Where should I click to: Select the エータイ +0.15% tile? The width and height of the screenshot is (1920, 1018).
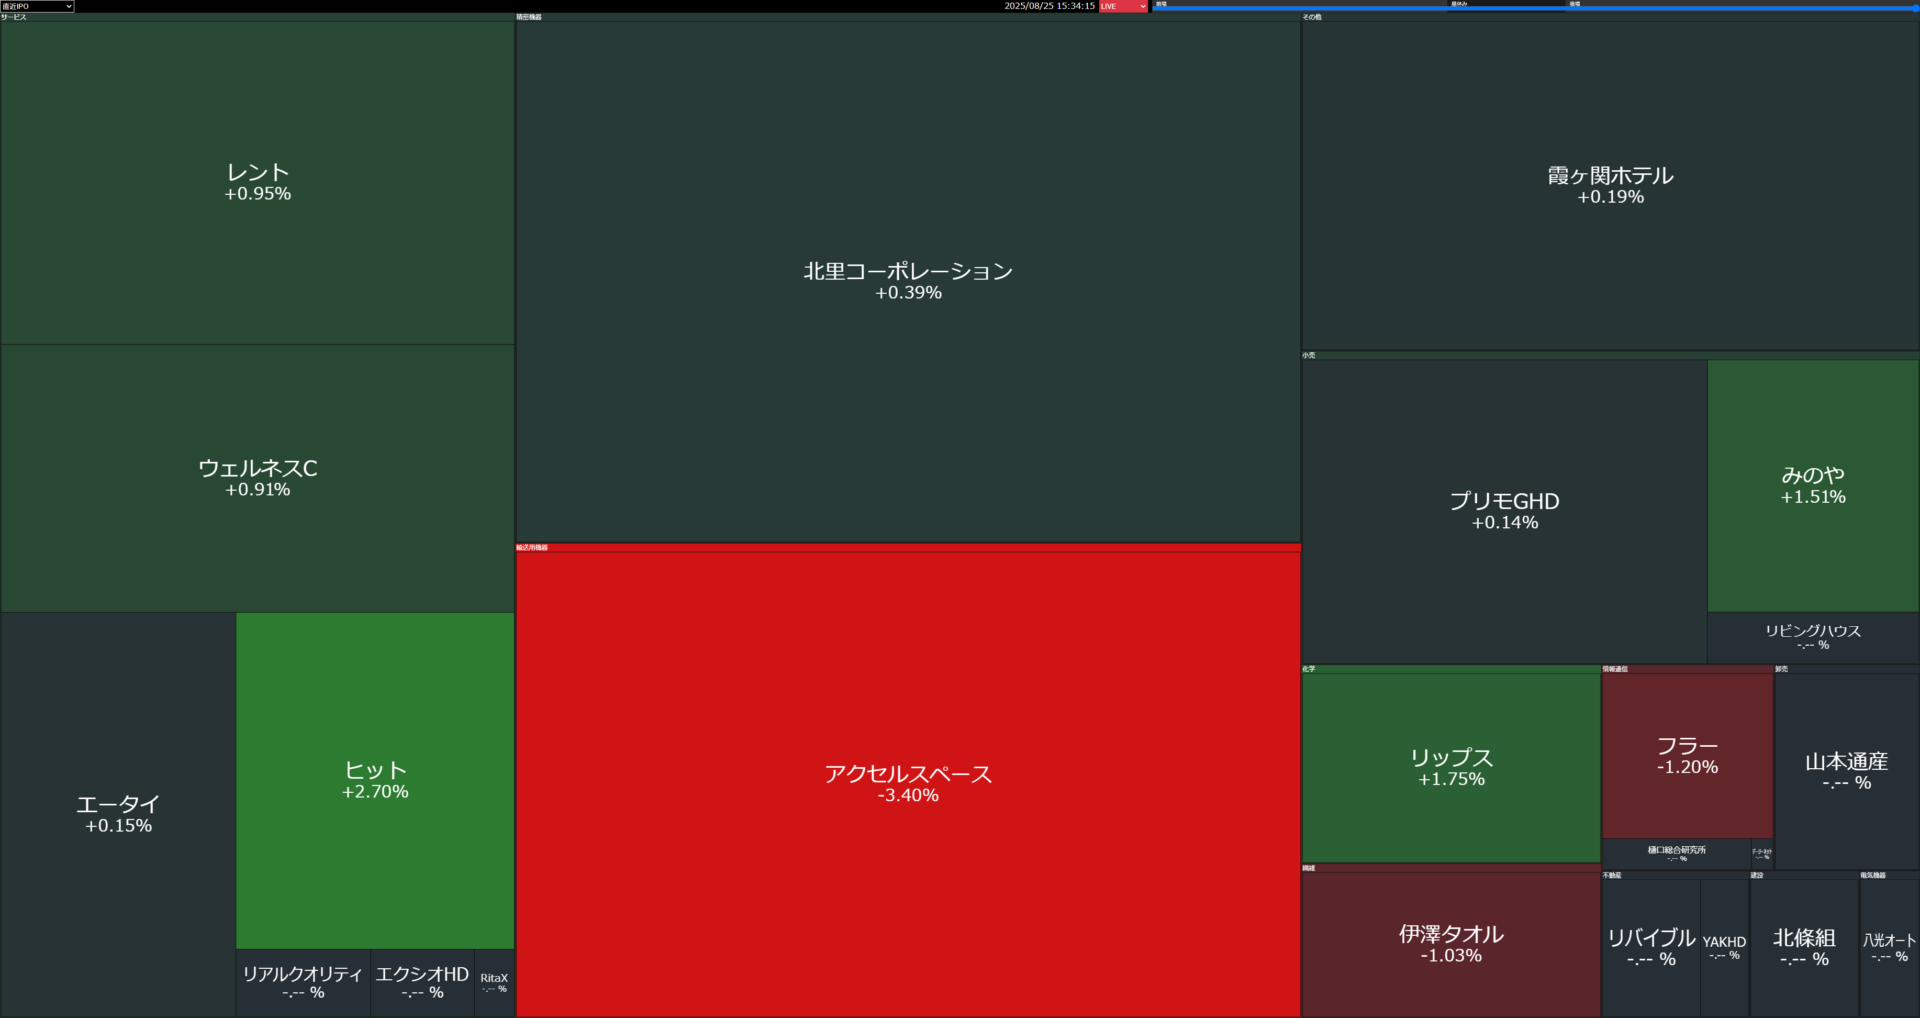[118, 814]
